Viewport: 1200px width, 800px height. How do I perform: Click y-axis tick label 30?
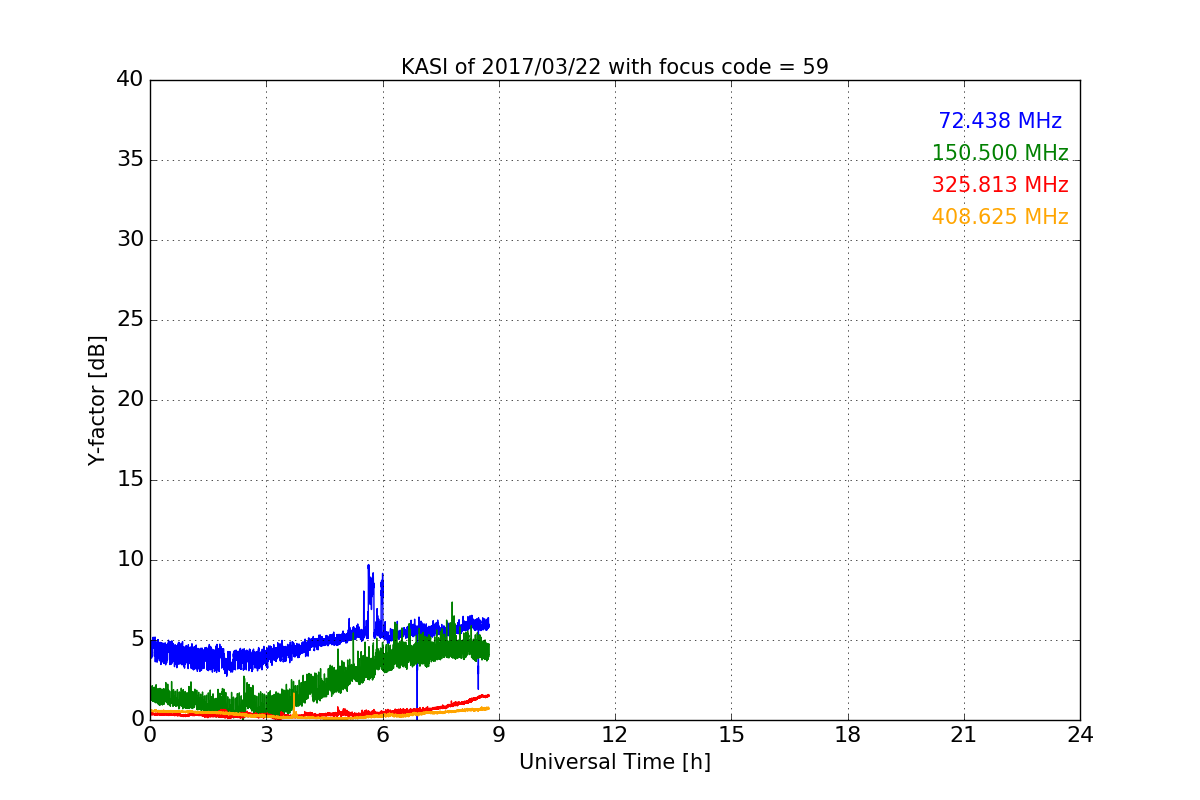point(130,240)
